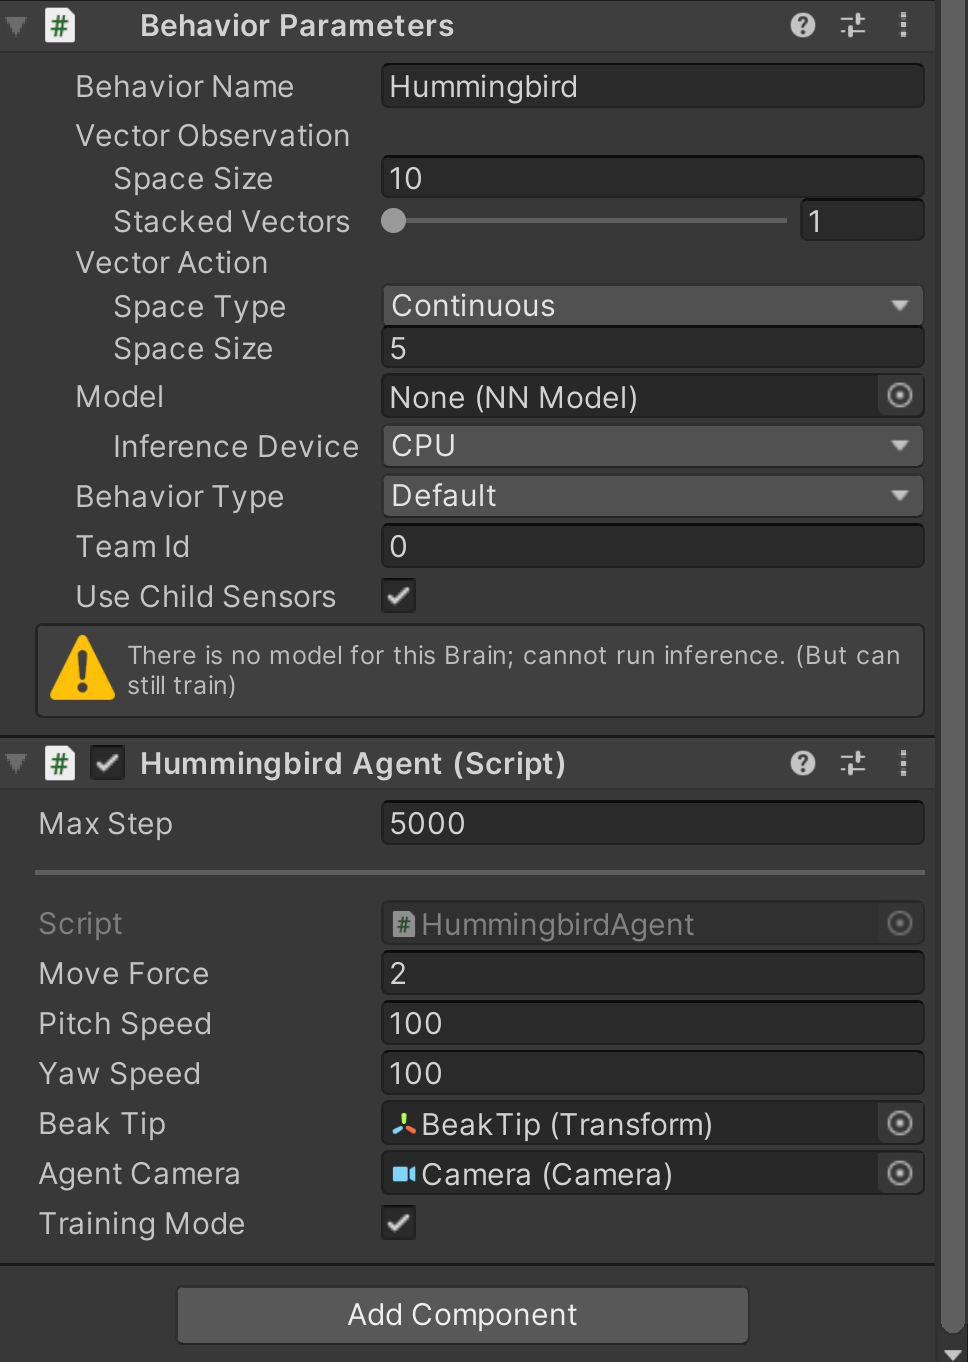
Task: Open the Behavior Type dropdown set to Default
Action: [652, 495]
